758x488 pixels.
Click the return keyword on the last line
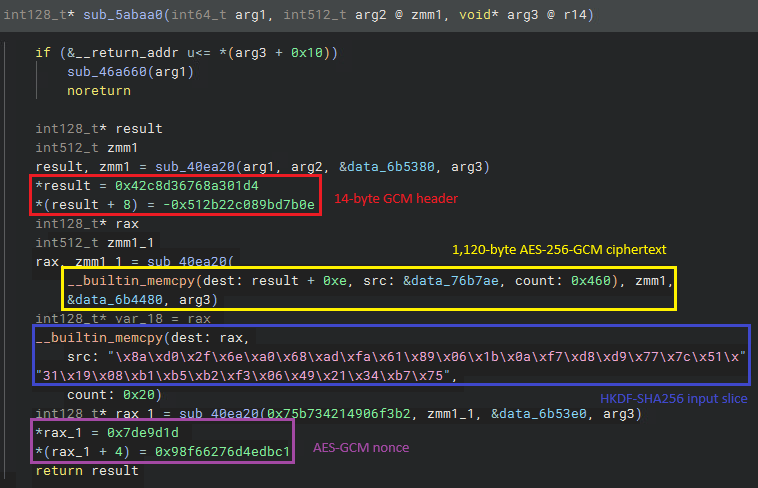pyautogui.click(x=59, y=470)
